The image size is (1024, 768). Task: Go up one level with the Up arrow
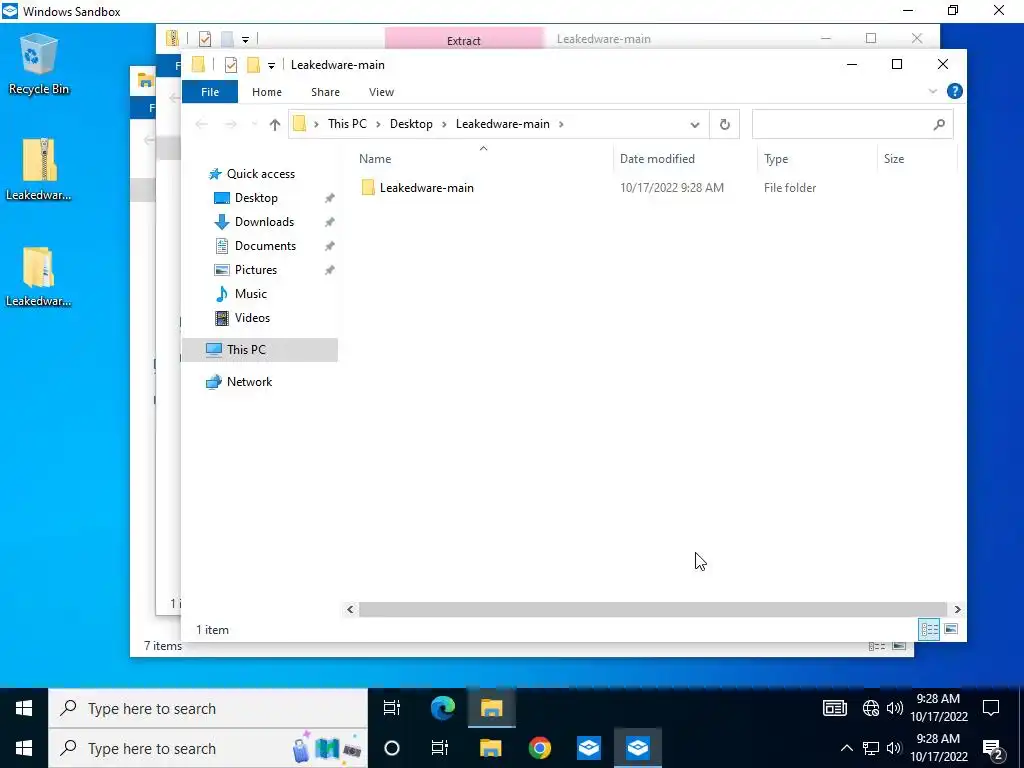pos(274,124)
